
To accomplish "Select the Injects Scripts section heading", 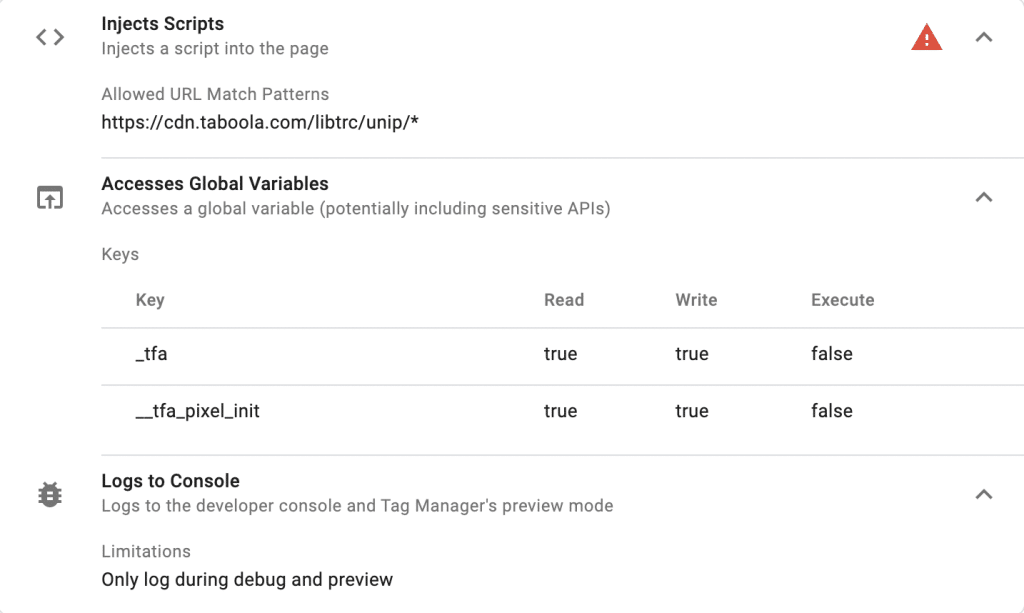I will click(163, 23).
